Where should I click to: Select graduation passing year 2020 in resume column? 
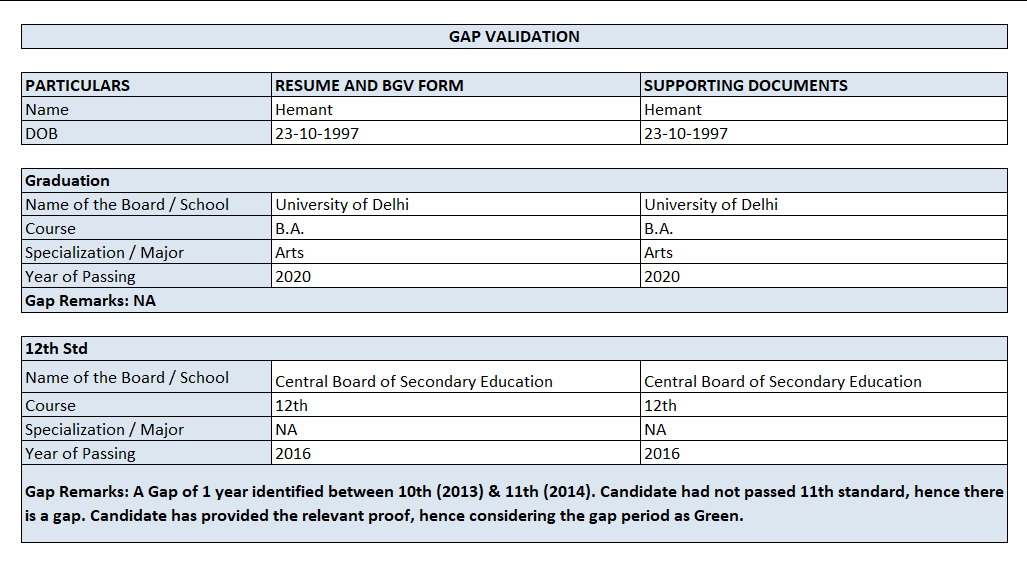tap(293, 277)
